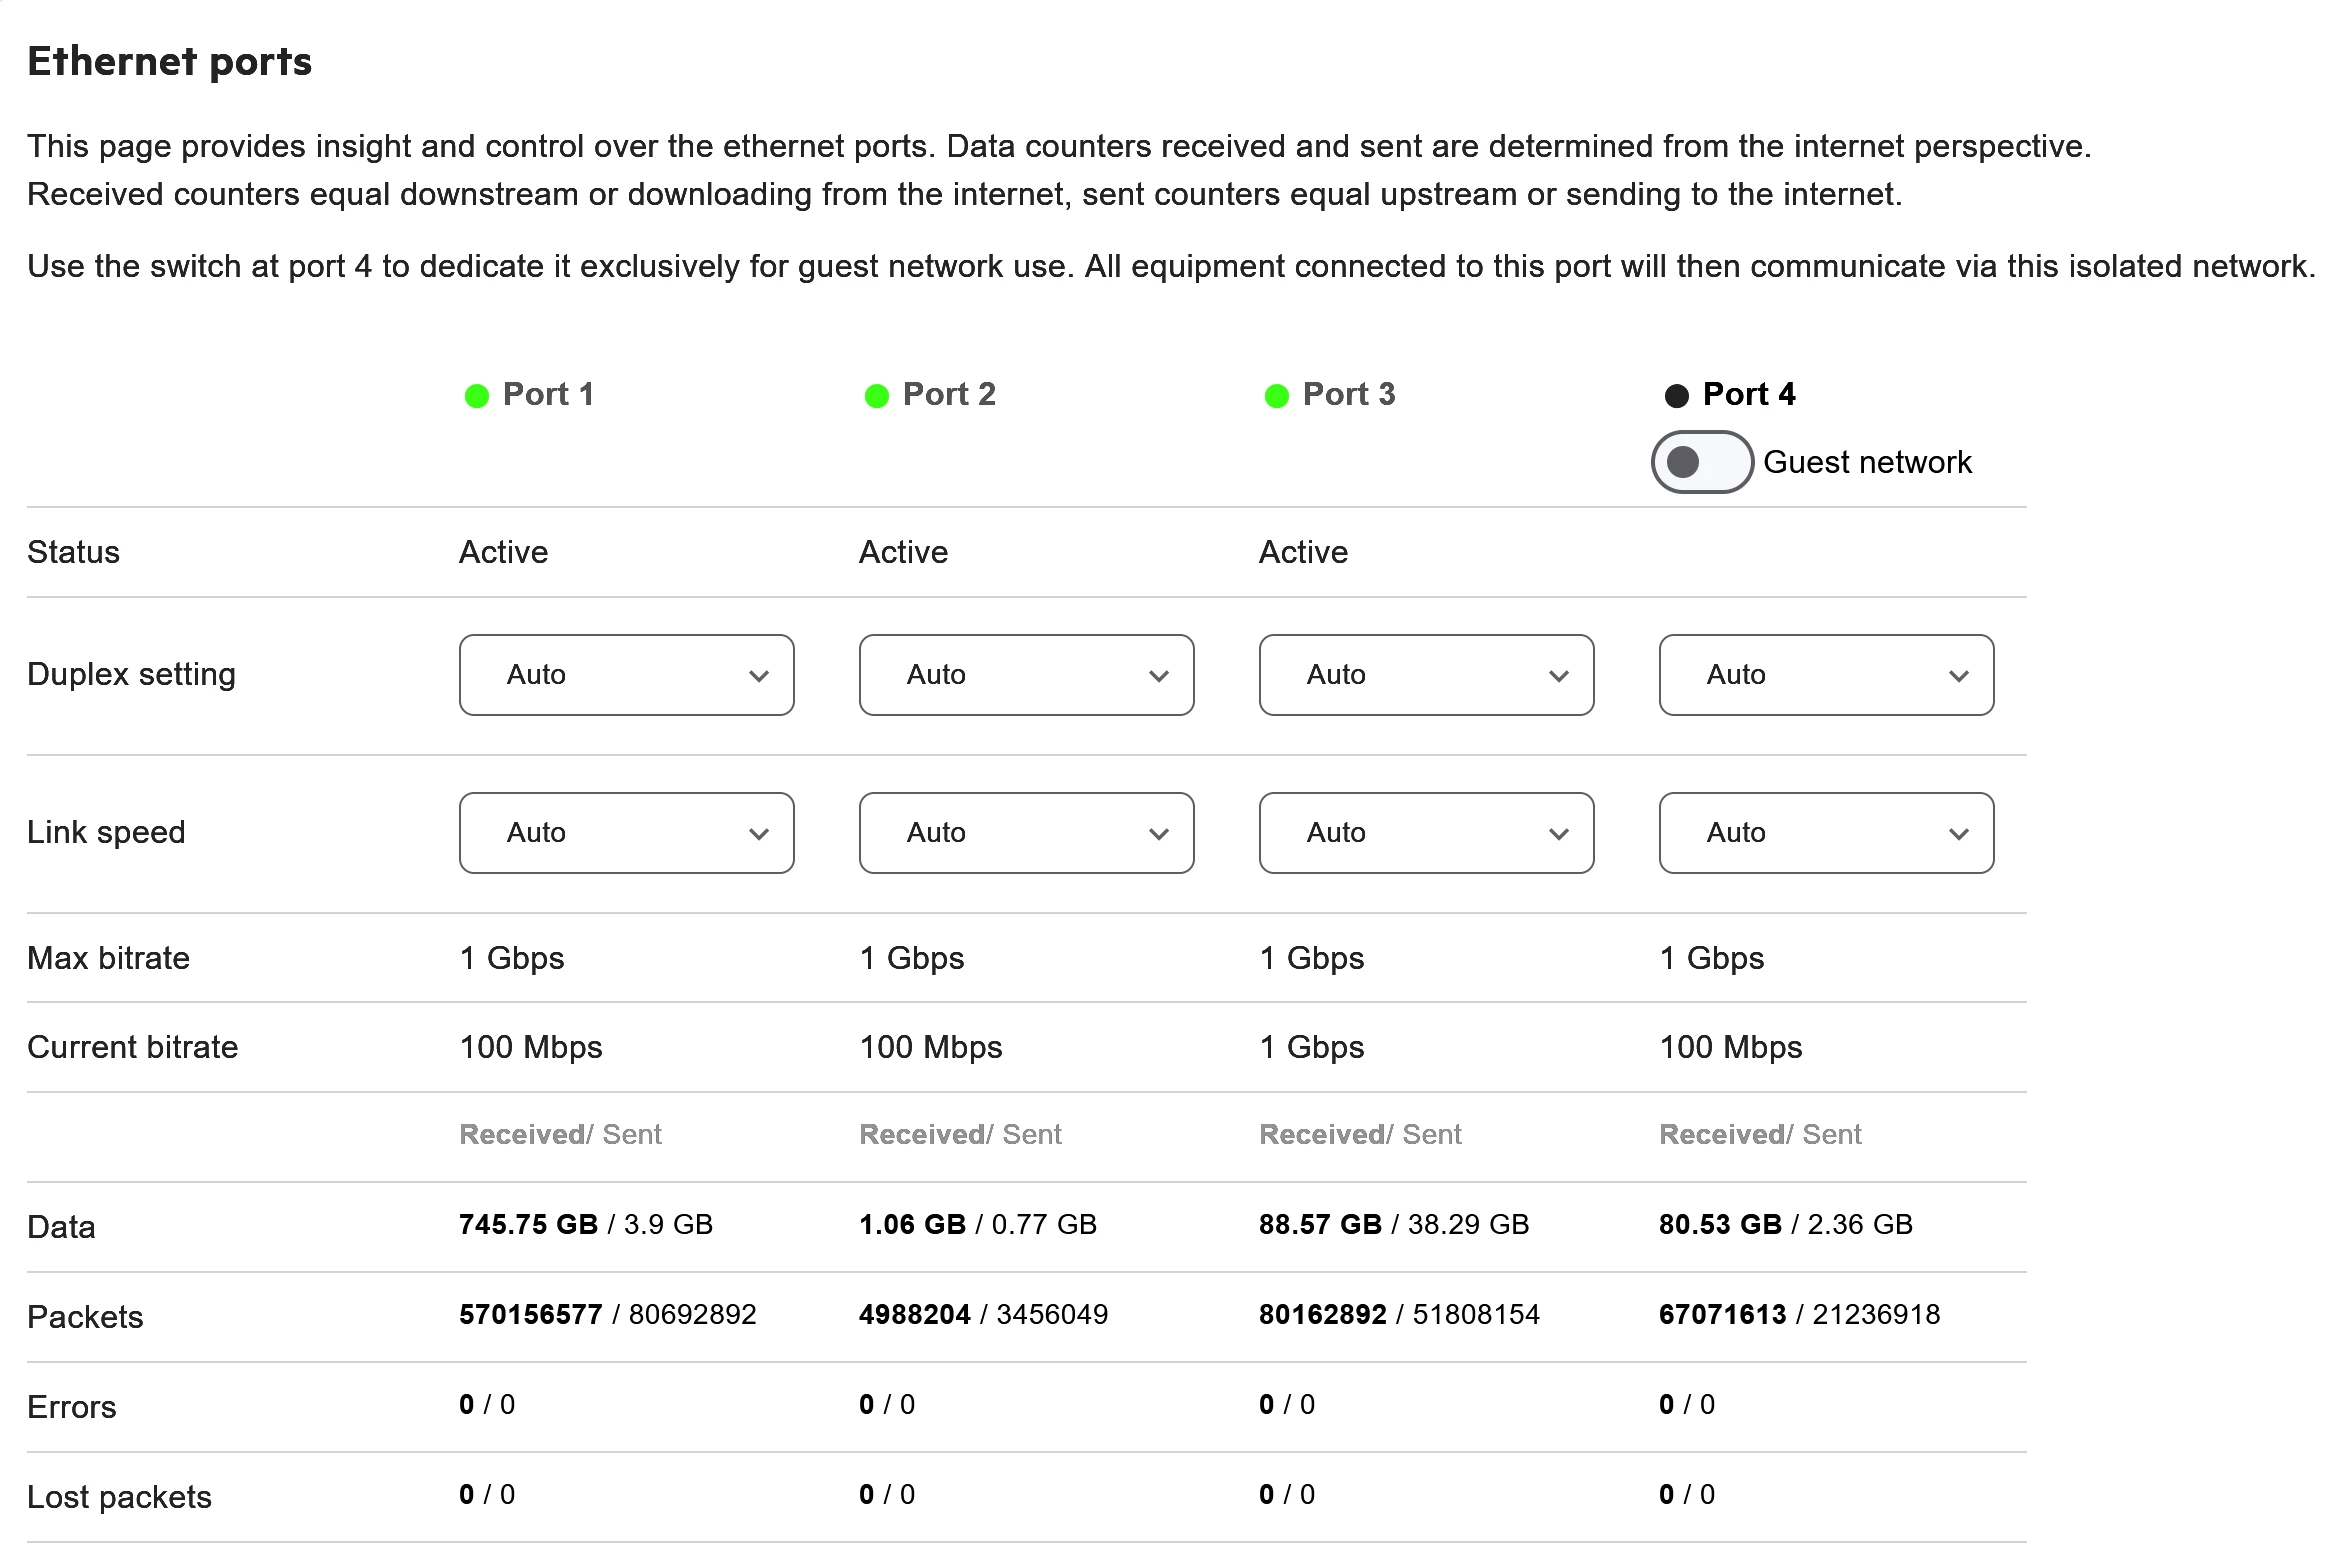Click Port 3 packets count 80162892
The width and height of the screenshot is (2345, 1557).
click(x=1322, y=1314)
